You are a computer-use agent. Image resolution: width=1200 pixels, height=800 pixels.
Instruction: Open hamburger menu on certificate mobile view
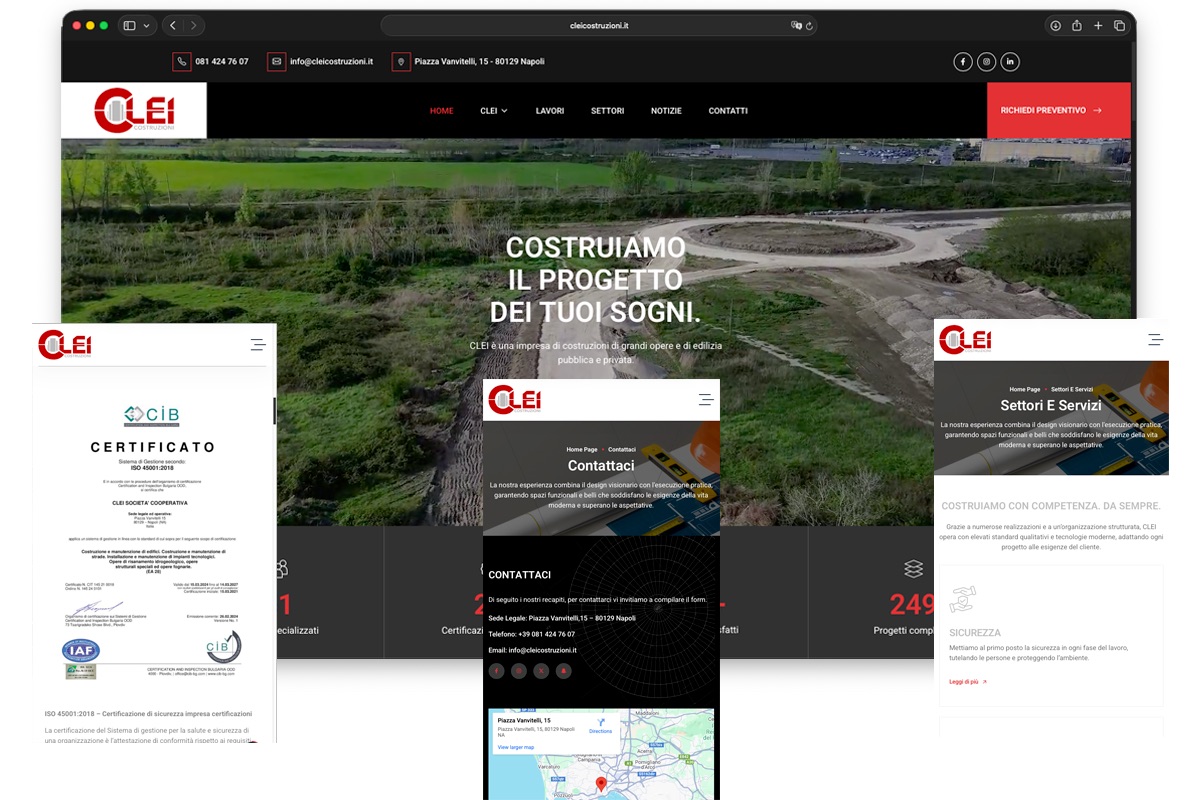(258, 345)
